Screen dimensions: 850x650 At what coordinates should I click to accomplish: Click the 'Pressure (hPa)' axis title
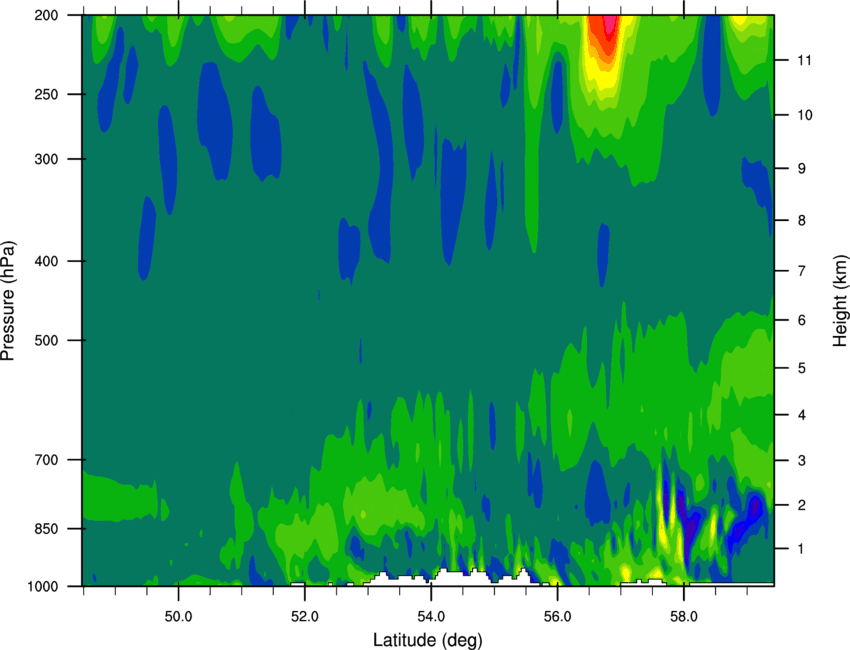click(x=8, y=301)
